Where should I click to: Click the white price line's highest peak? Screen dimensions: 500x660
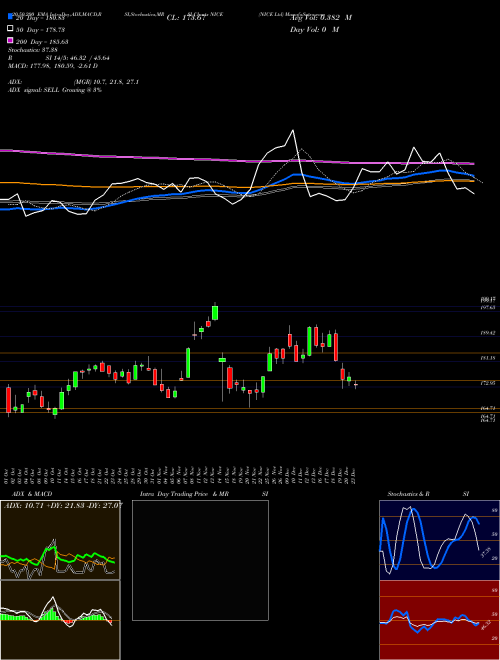[x=293, y=131]
